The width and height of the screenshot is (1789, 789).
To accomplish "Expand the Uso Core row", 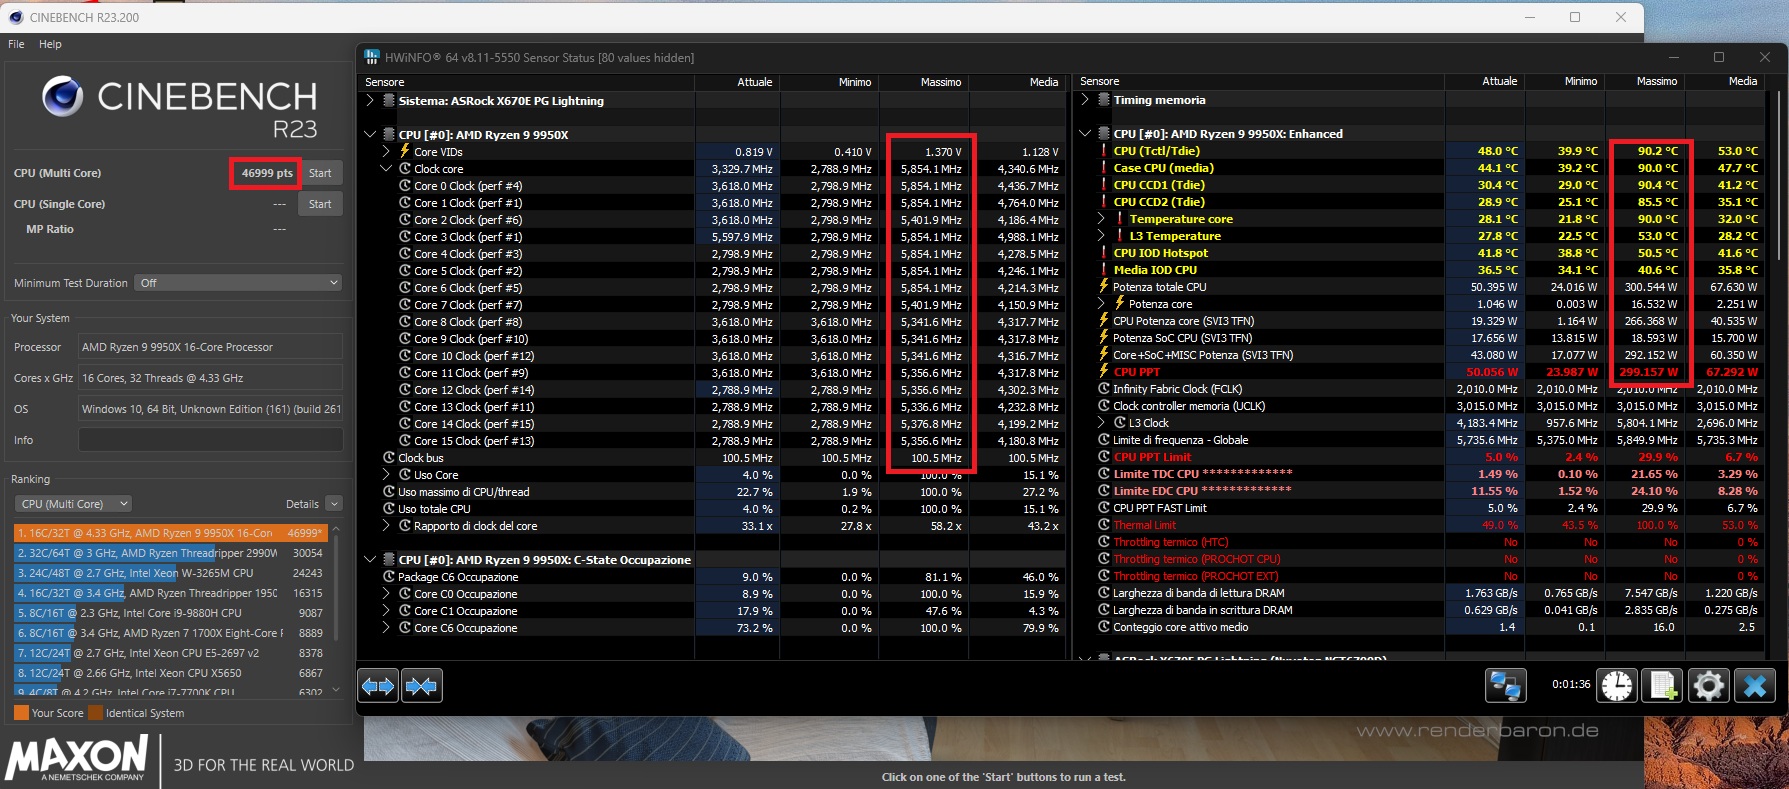I will point(386,475).
